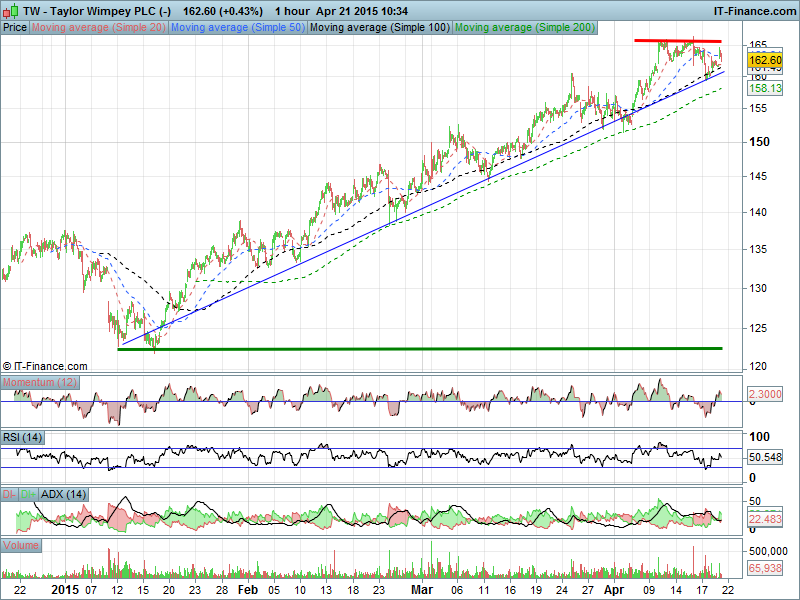Select the ADX (14) indicator label
The height and width of the screenshot is (600, 800).
63,494
